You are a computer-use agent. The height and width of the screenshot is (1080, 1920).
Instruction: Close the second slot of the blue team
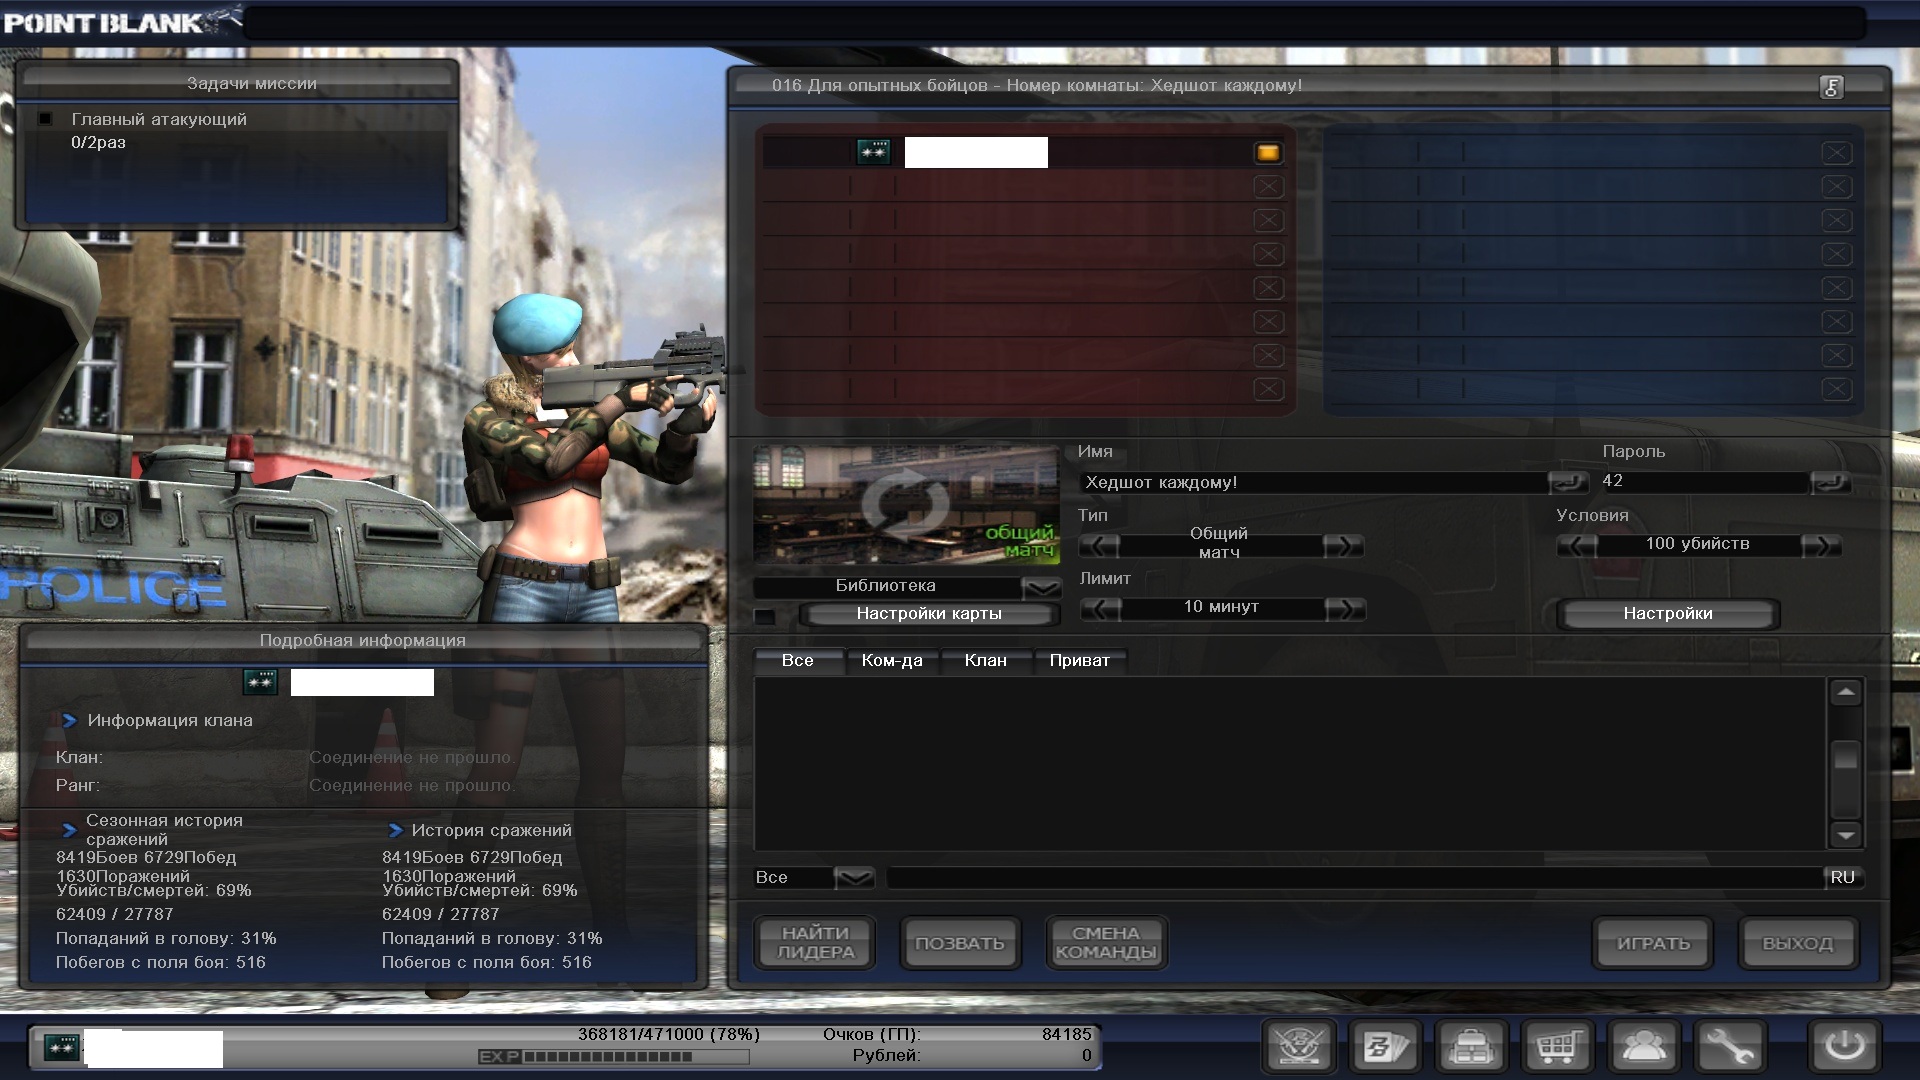click(x=1836, y=187)
